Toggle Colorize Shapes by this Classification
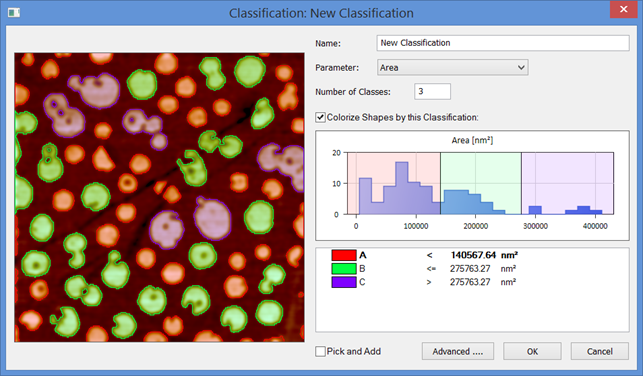643x376 pixels. pos(320,118)
